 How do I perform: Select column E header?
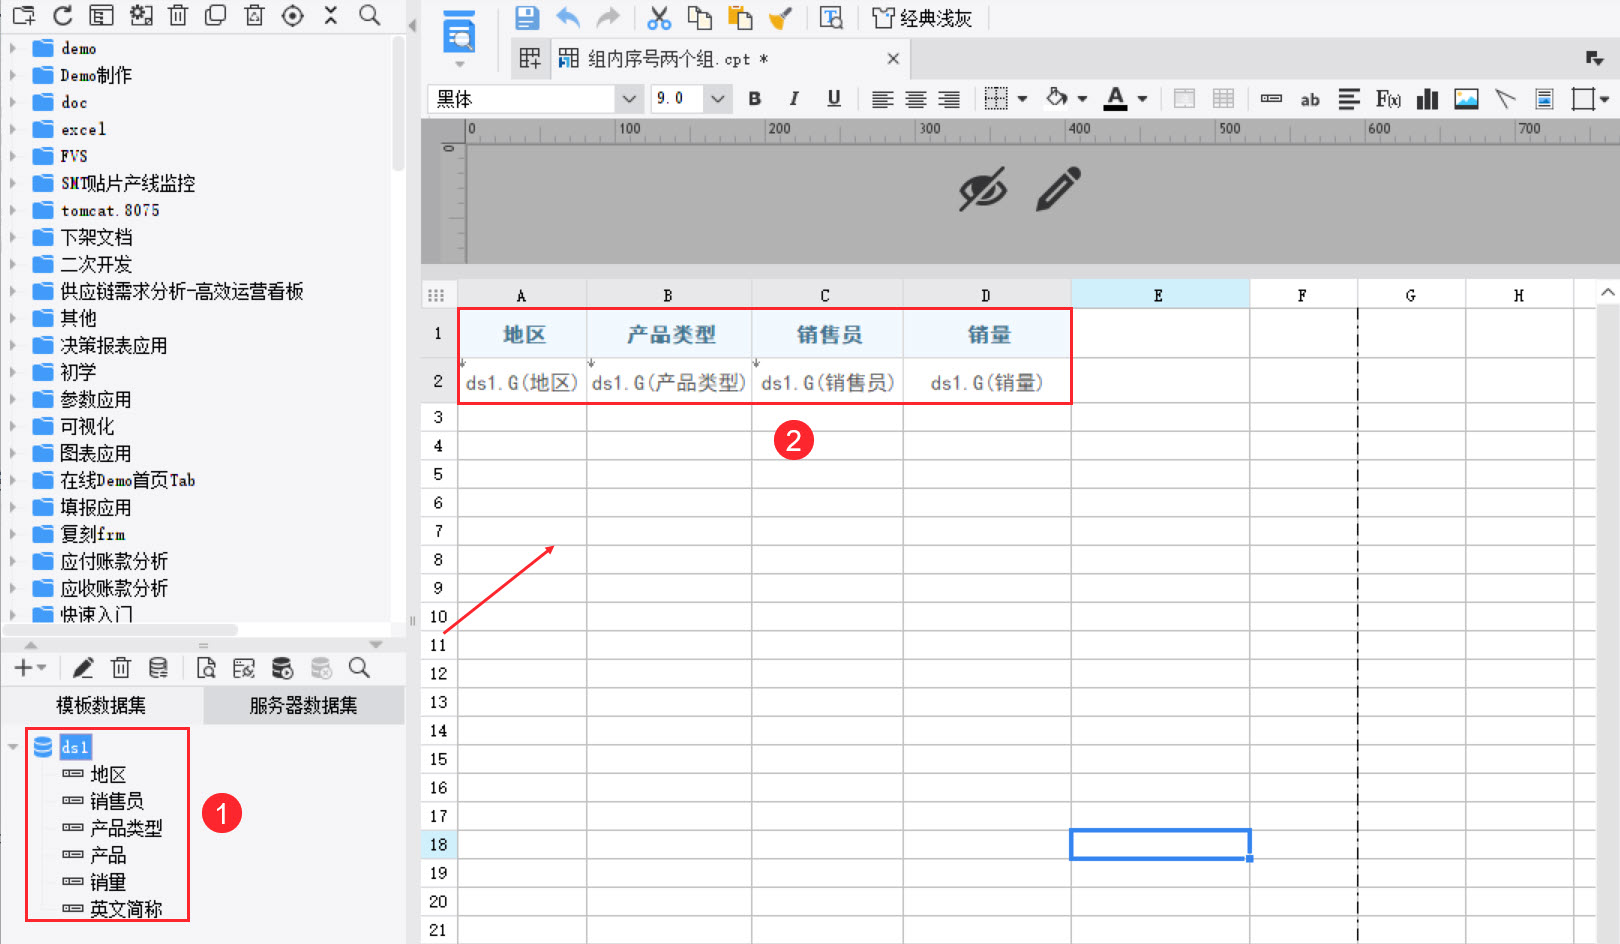point(1159,295)
